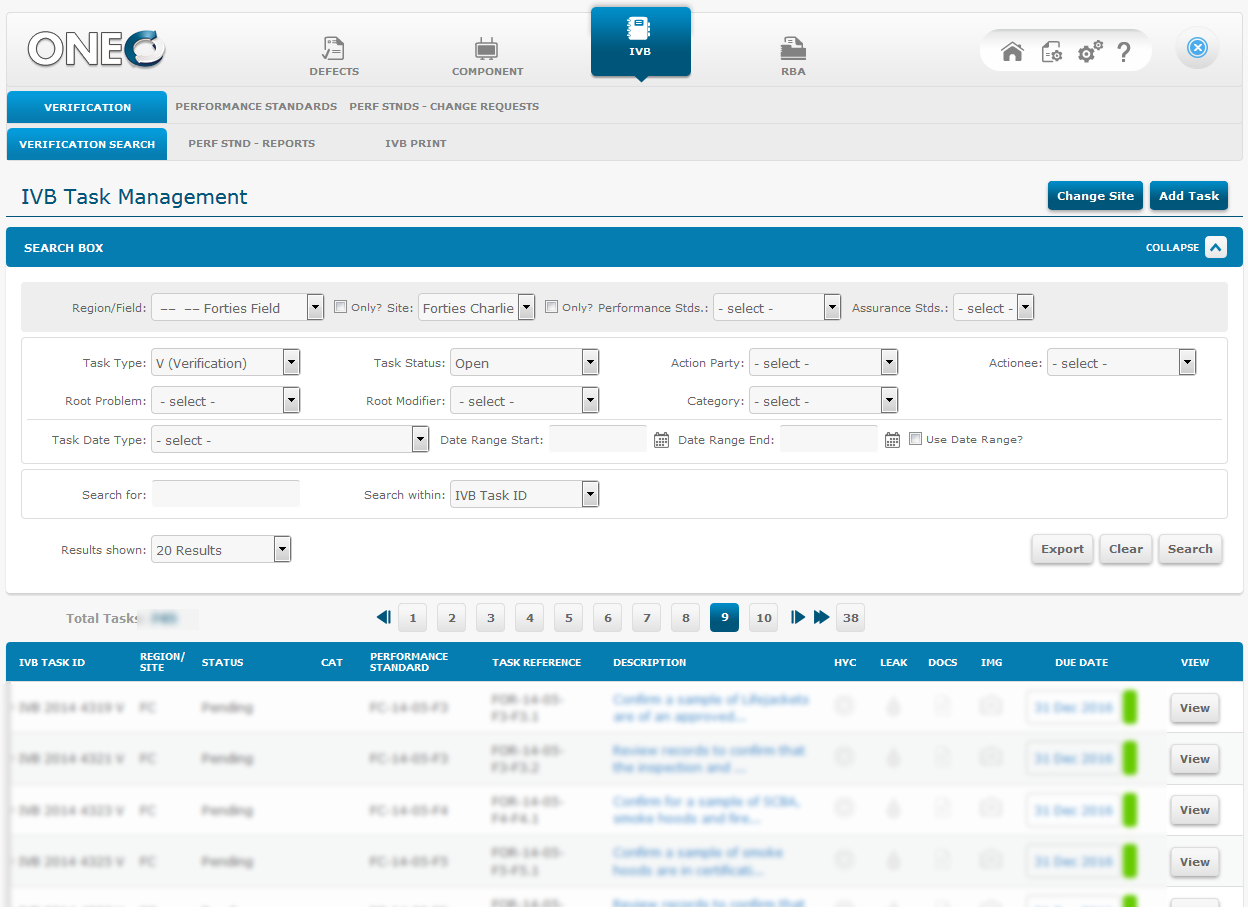The width and height of the screenshot is (1248, 907).
Task: Check the Only? box beside Region/Field
Action: pos(340,307)
